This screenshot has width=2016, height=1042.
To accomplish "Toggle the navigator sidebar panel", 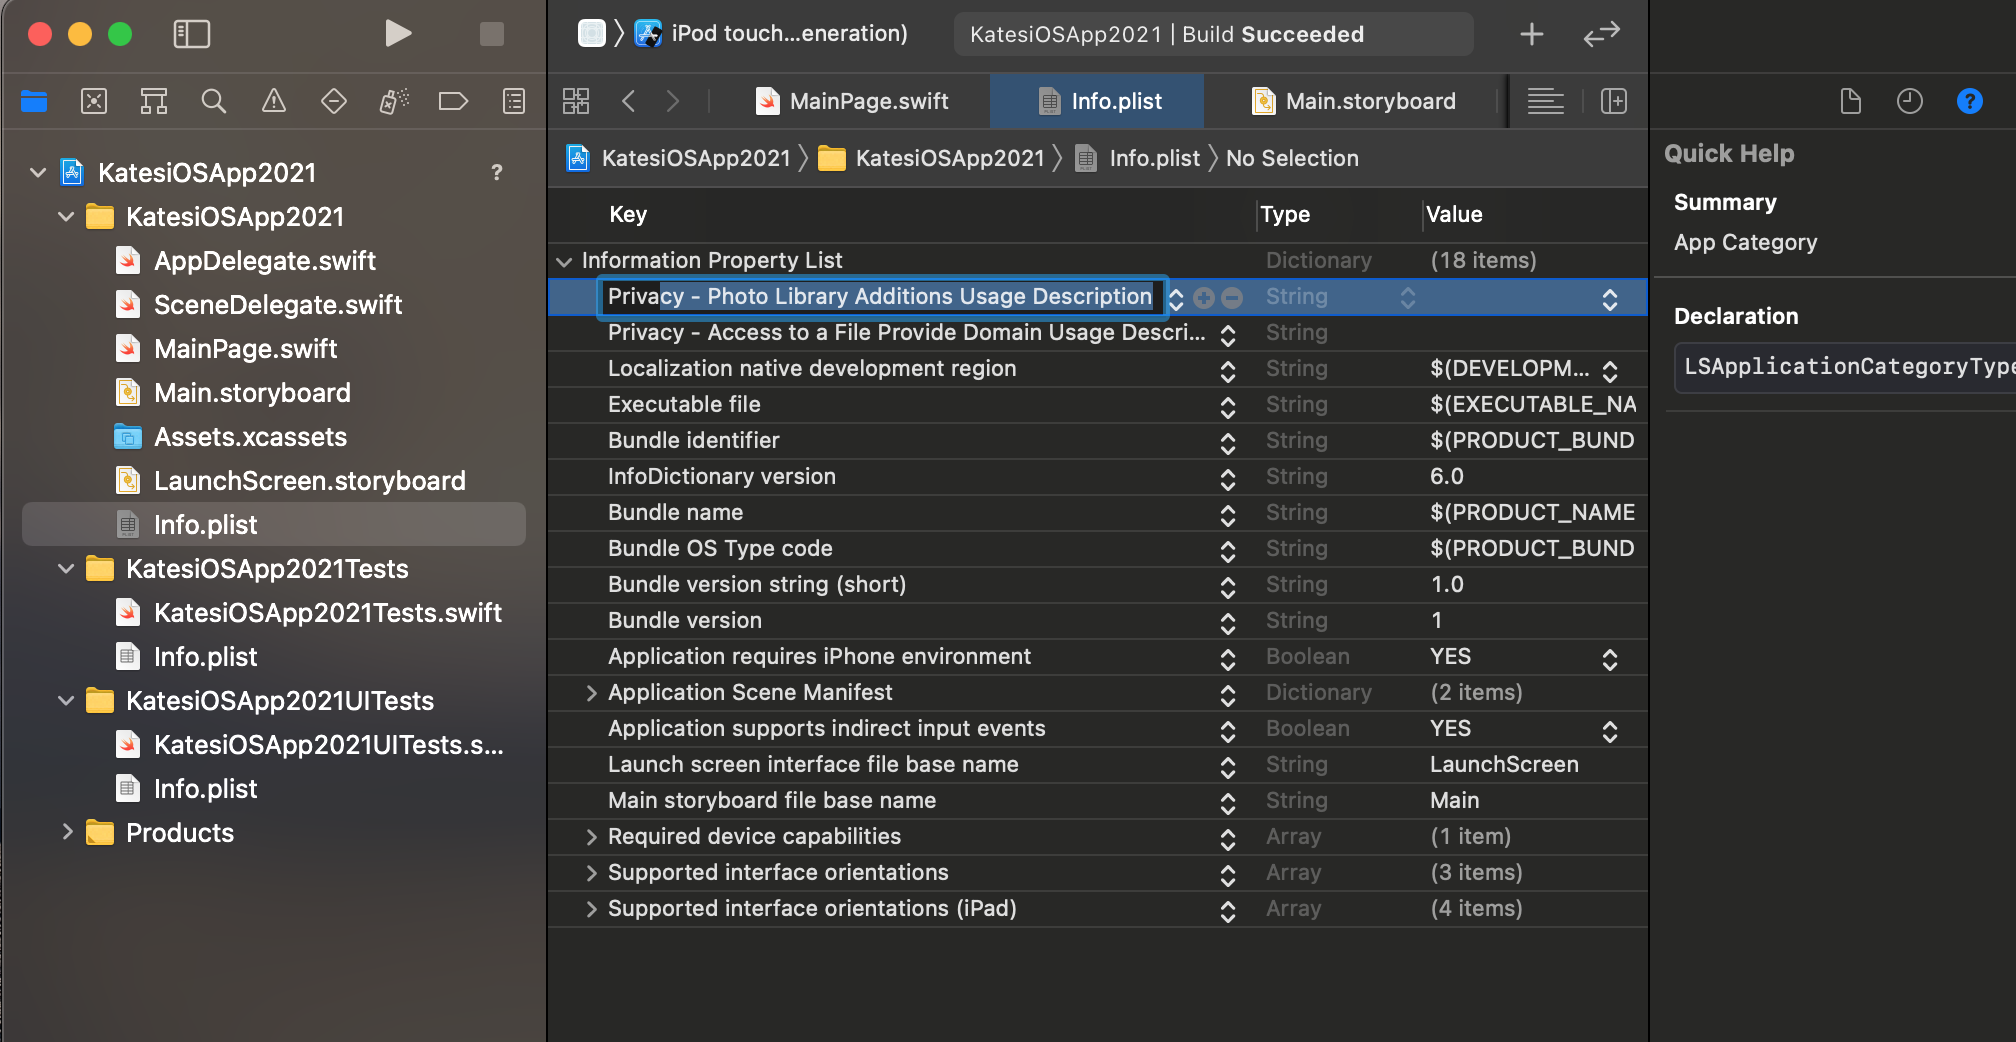I will (x=192, y=34).
